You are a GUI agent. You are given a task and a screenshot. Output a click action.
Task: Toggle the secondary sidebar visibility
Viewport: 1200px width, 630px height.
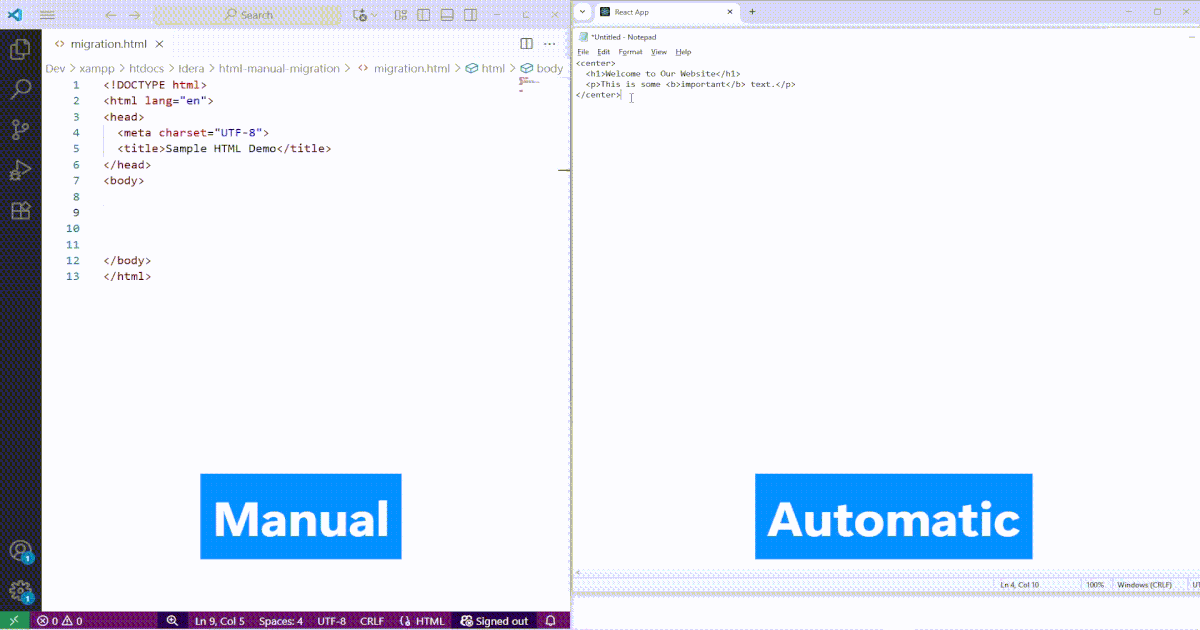point(470,15)
